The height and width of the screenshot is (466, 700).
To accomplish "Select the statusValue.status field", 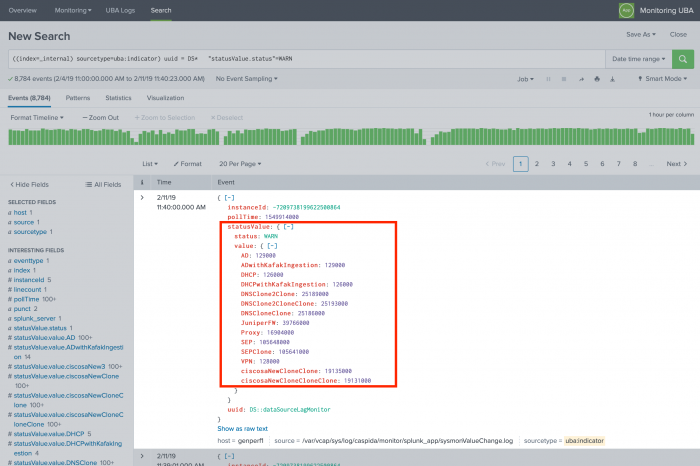I will coord(40,328).
